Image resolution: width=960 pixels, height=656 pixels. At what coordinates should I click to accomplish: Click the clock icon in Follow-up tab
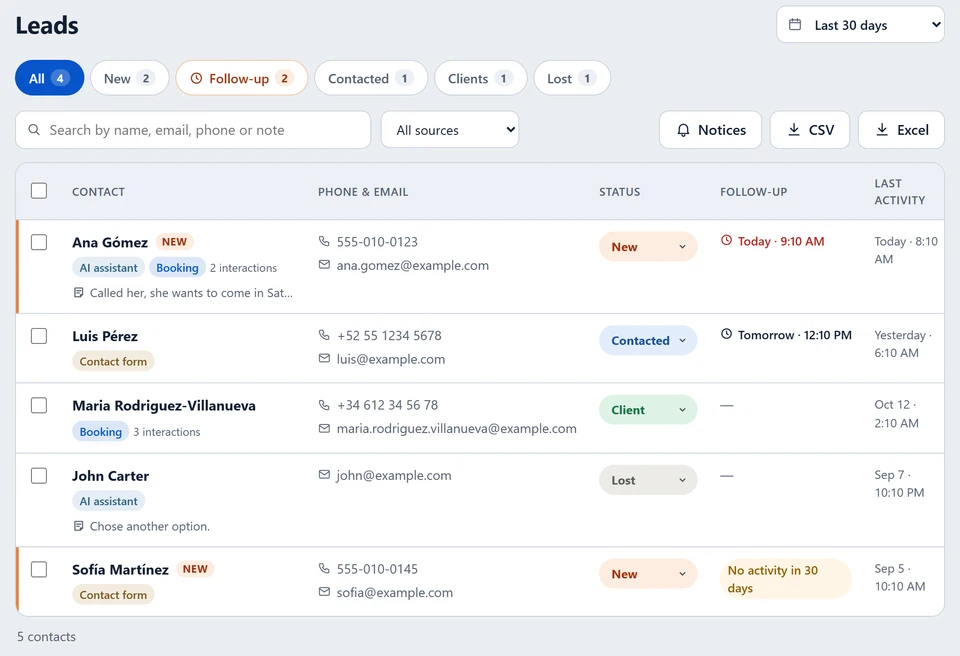196,78
